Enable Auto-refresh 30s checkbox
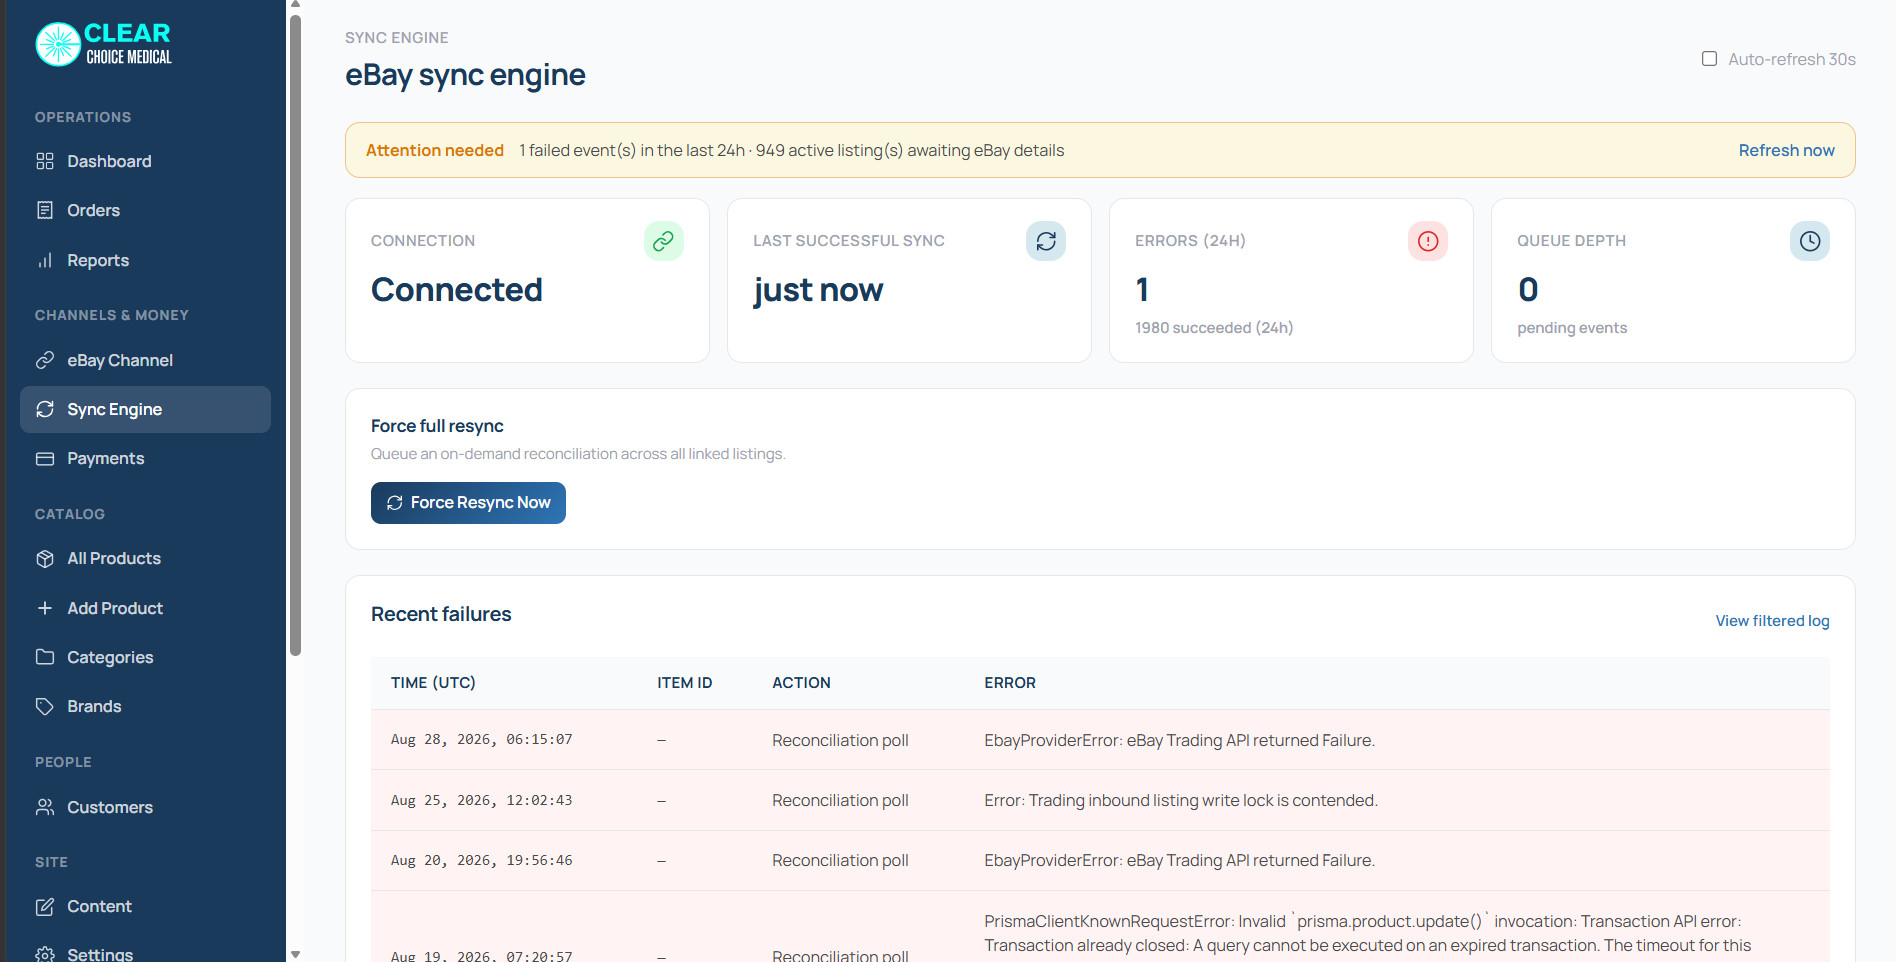This screenshot has width=1896, height=962. (x=1709, y=59)
